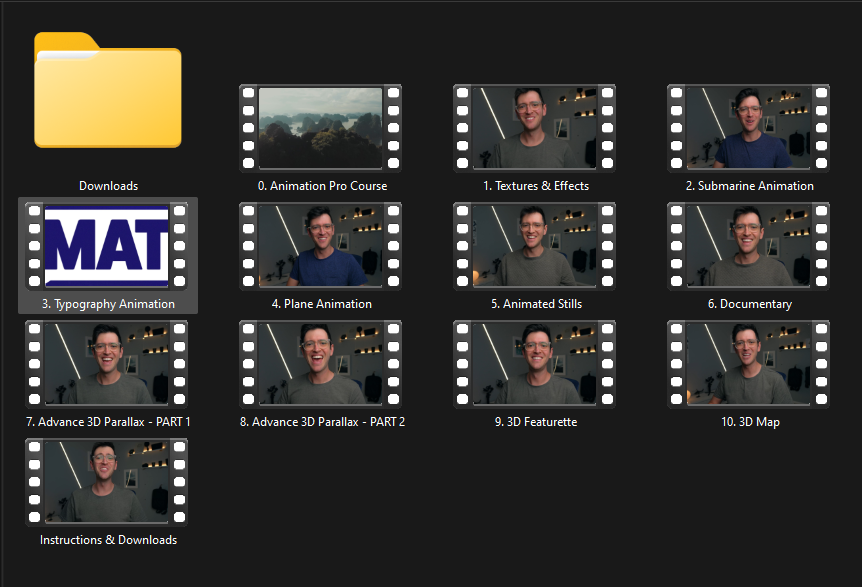Click the '6. Documentary' filename label
The height and width of the screenshot is (587, 862).
point(748,303)
